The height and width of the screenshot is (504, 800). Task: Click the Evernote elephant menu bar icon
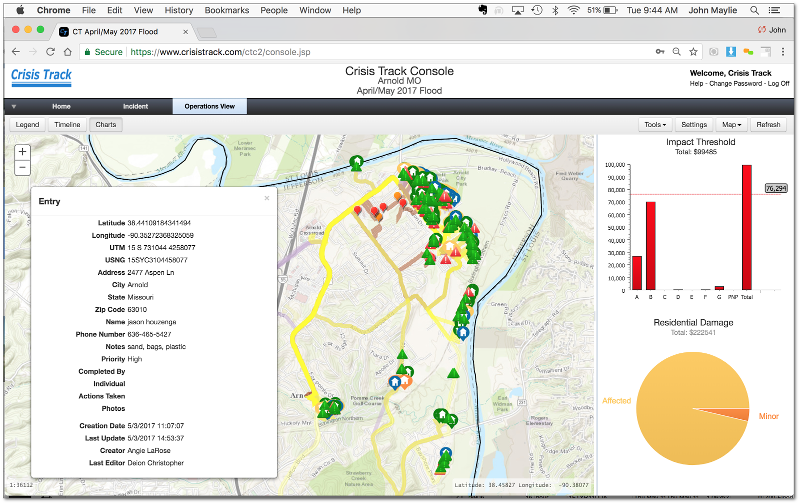[482, 10]
